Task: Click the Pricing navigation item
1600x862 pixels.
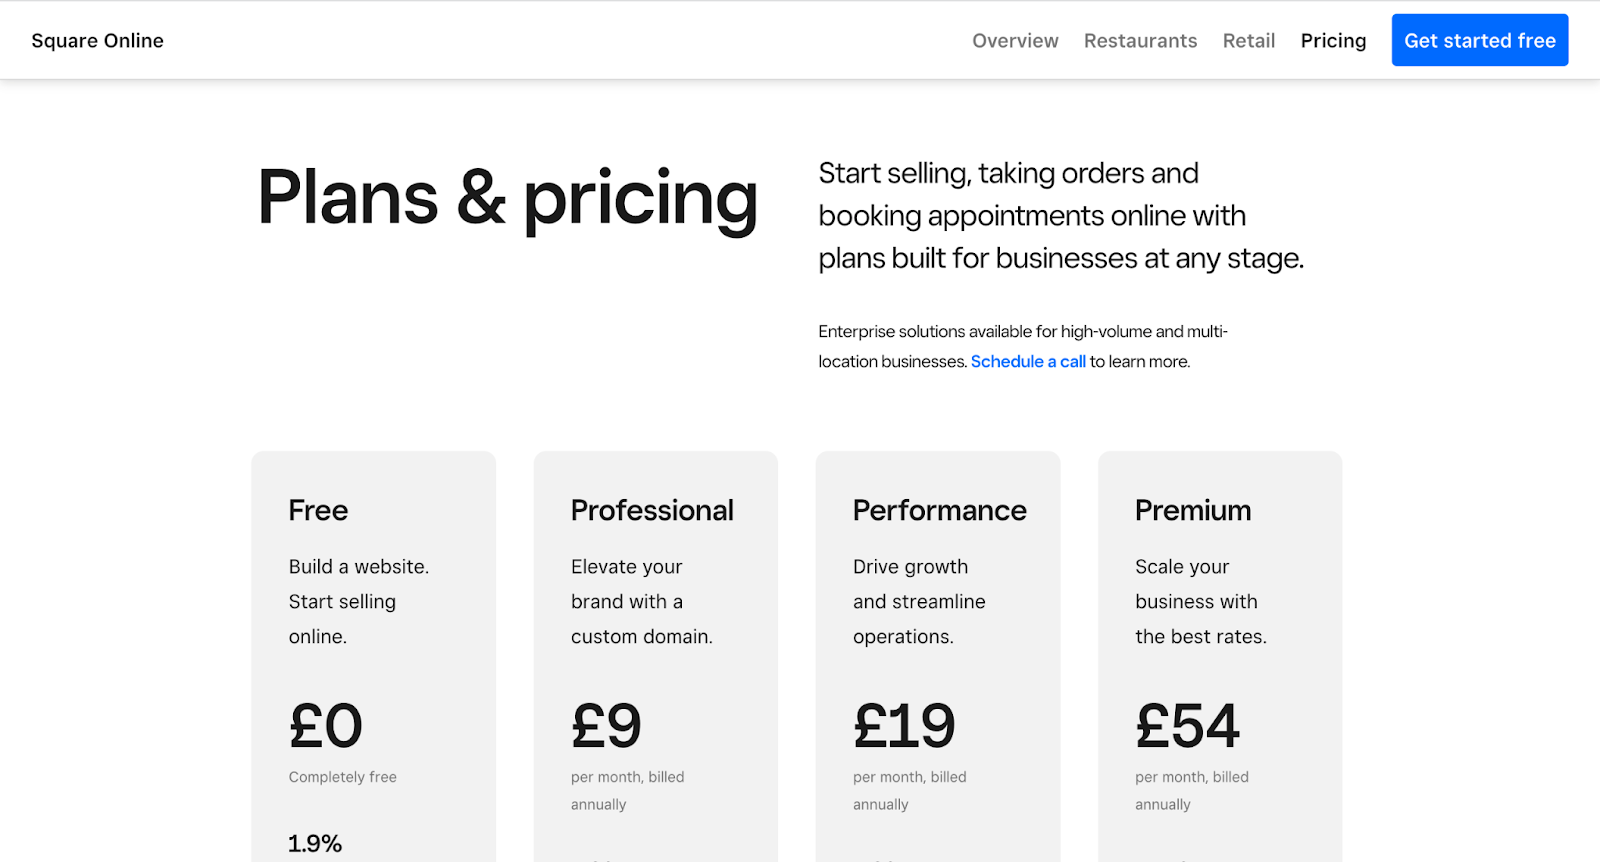Action: tap(1333, 41)
